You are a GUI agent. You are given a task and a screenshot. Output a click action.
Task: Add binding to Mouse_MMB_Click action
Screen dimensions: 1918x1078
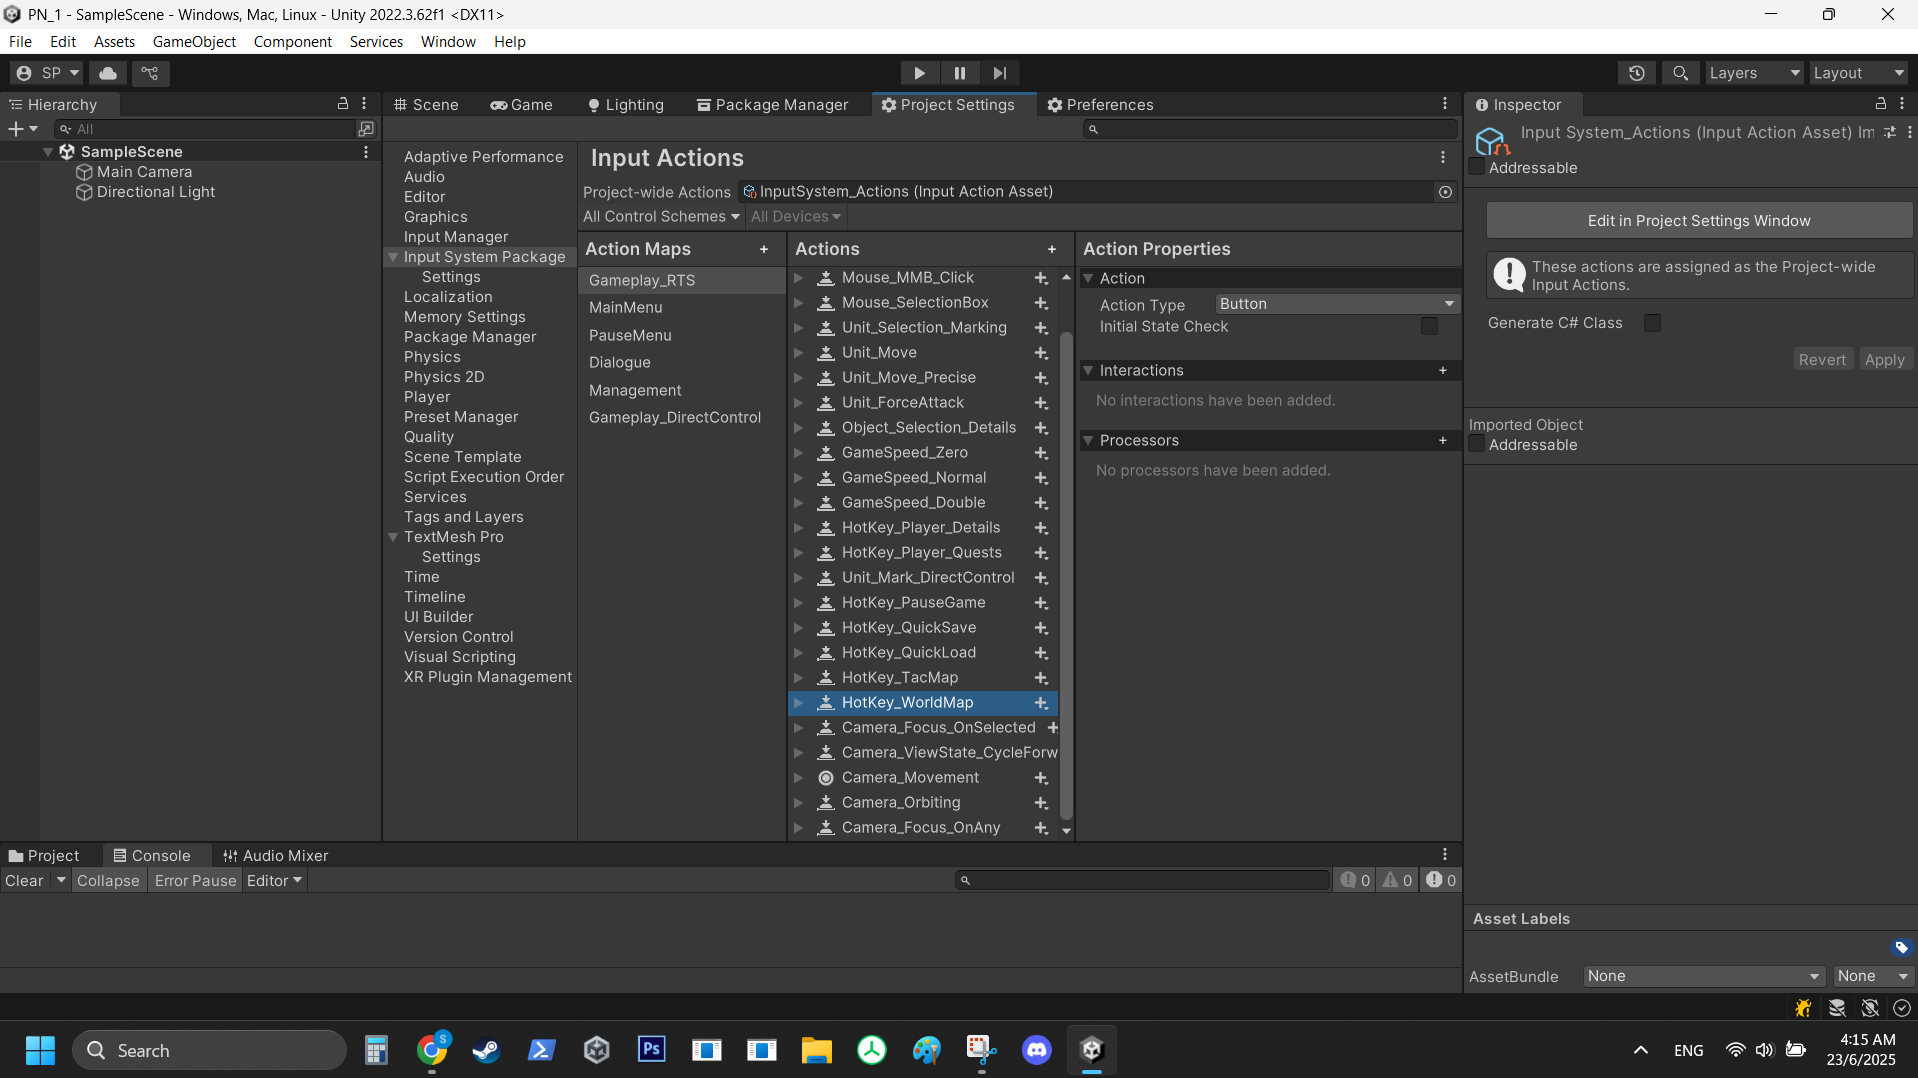coord(1041,278)
